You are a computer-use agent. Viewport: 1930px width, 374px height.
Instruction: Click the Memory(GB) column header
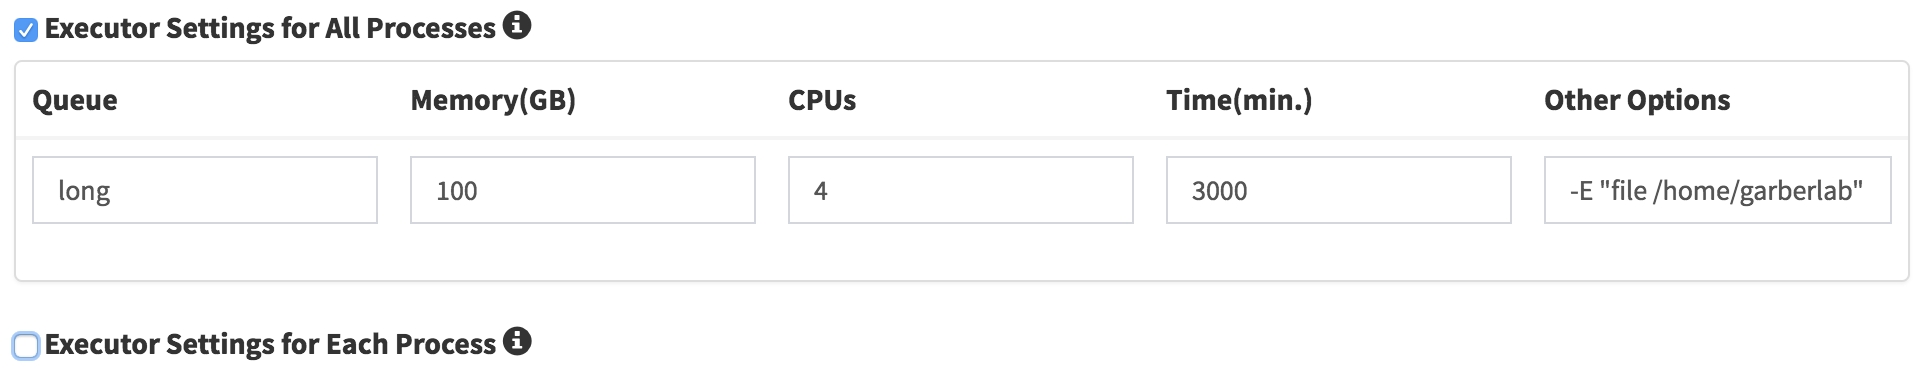pyautogui.click(x=493, y=101)
